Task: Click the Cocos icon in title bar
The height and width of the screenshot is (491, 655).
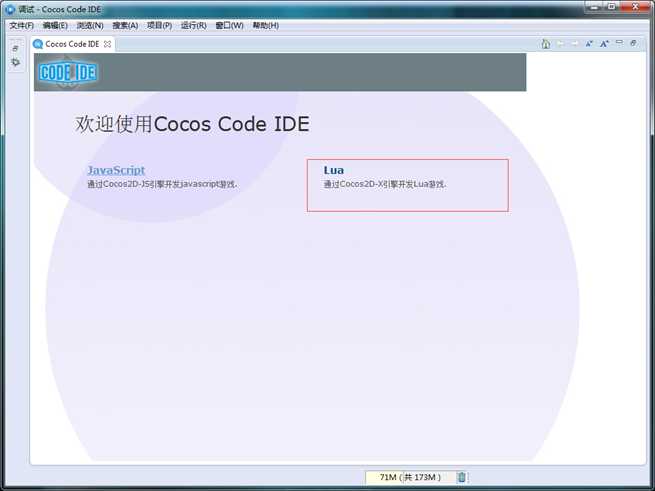Action: (x=9, y=9)
